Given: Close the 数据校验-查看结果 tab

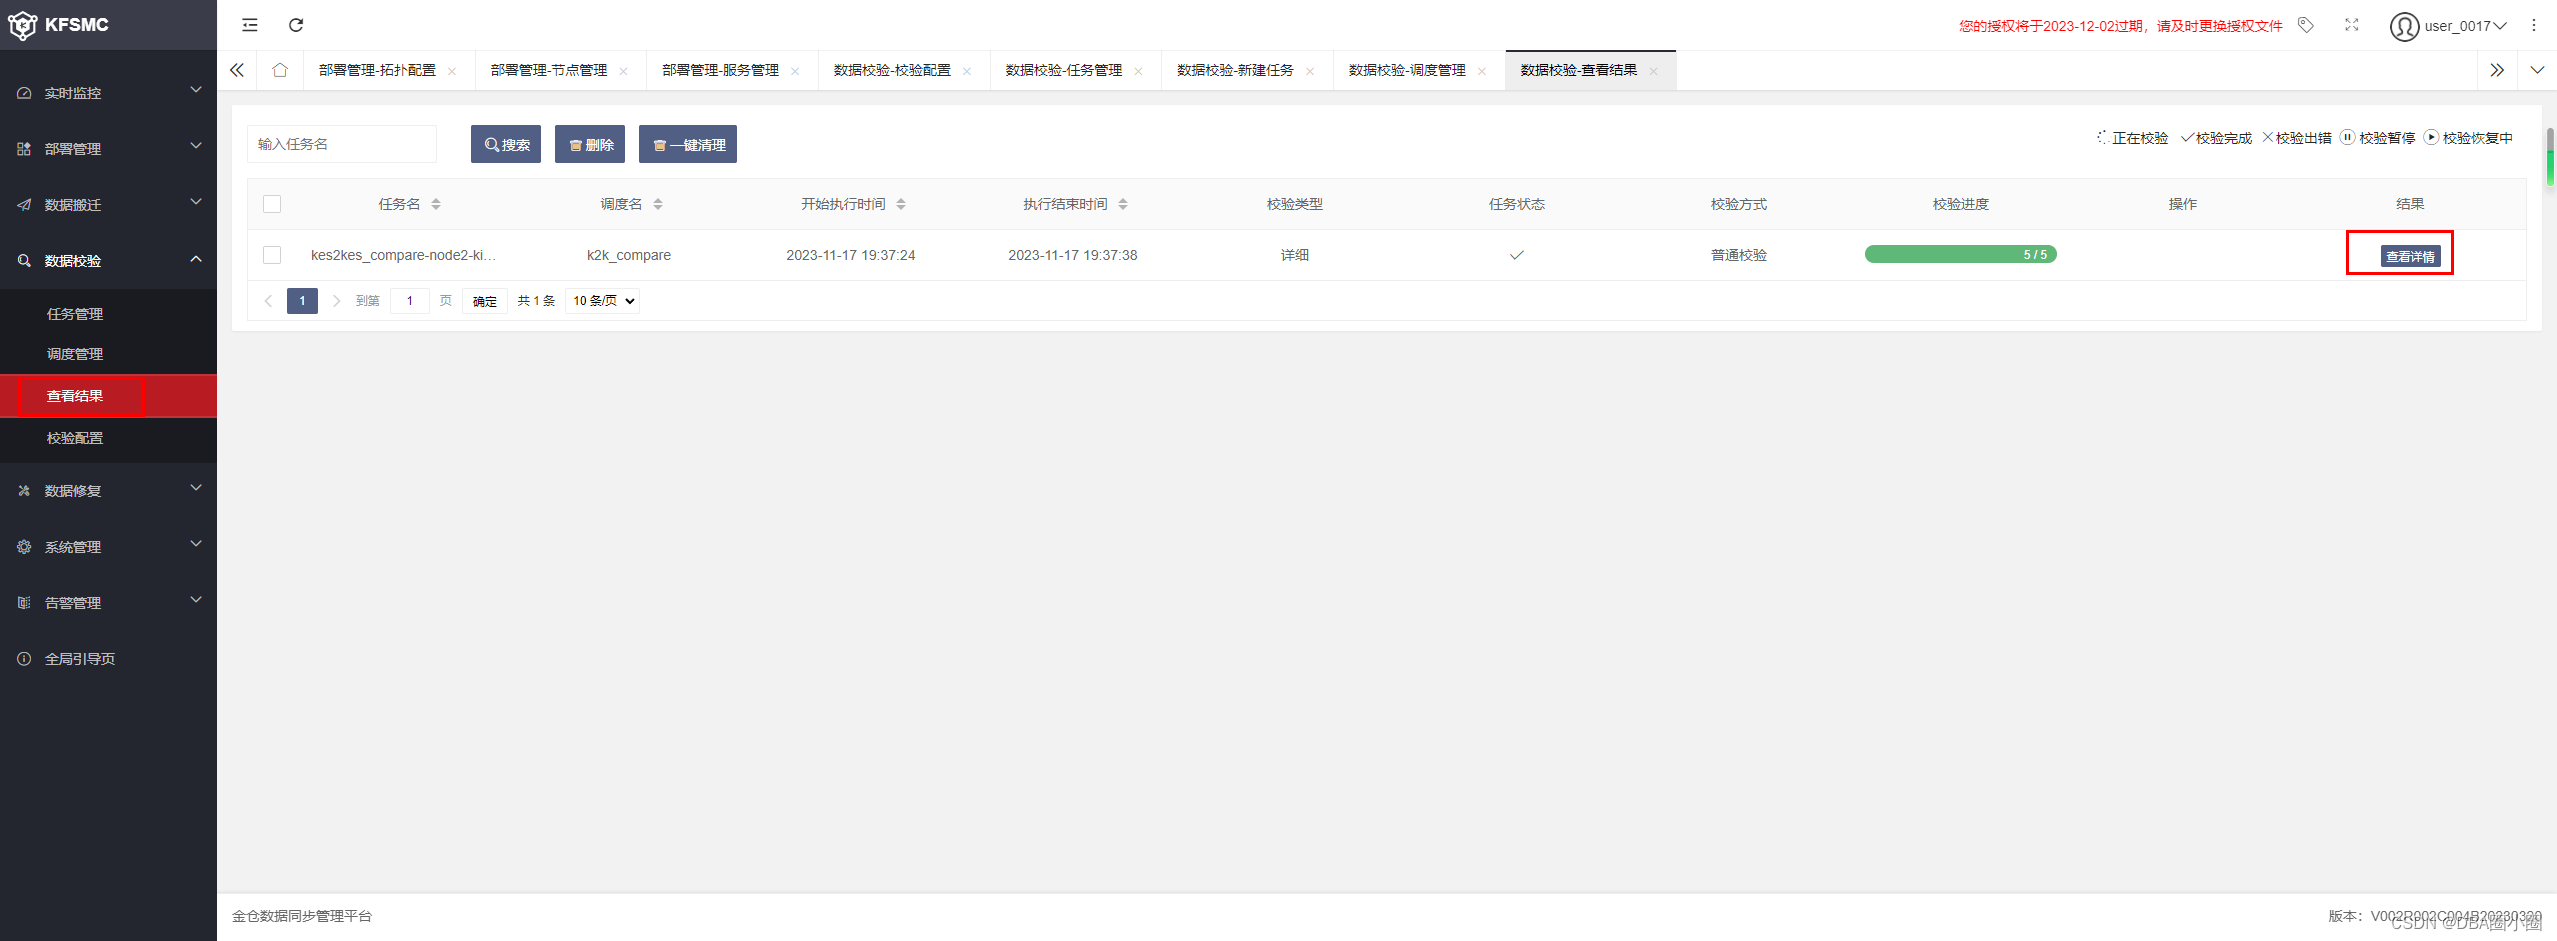Looking at the screenshot, I should coord(1653,71).
